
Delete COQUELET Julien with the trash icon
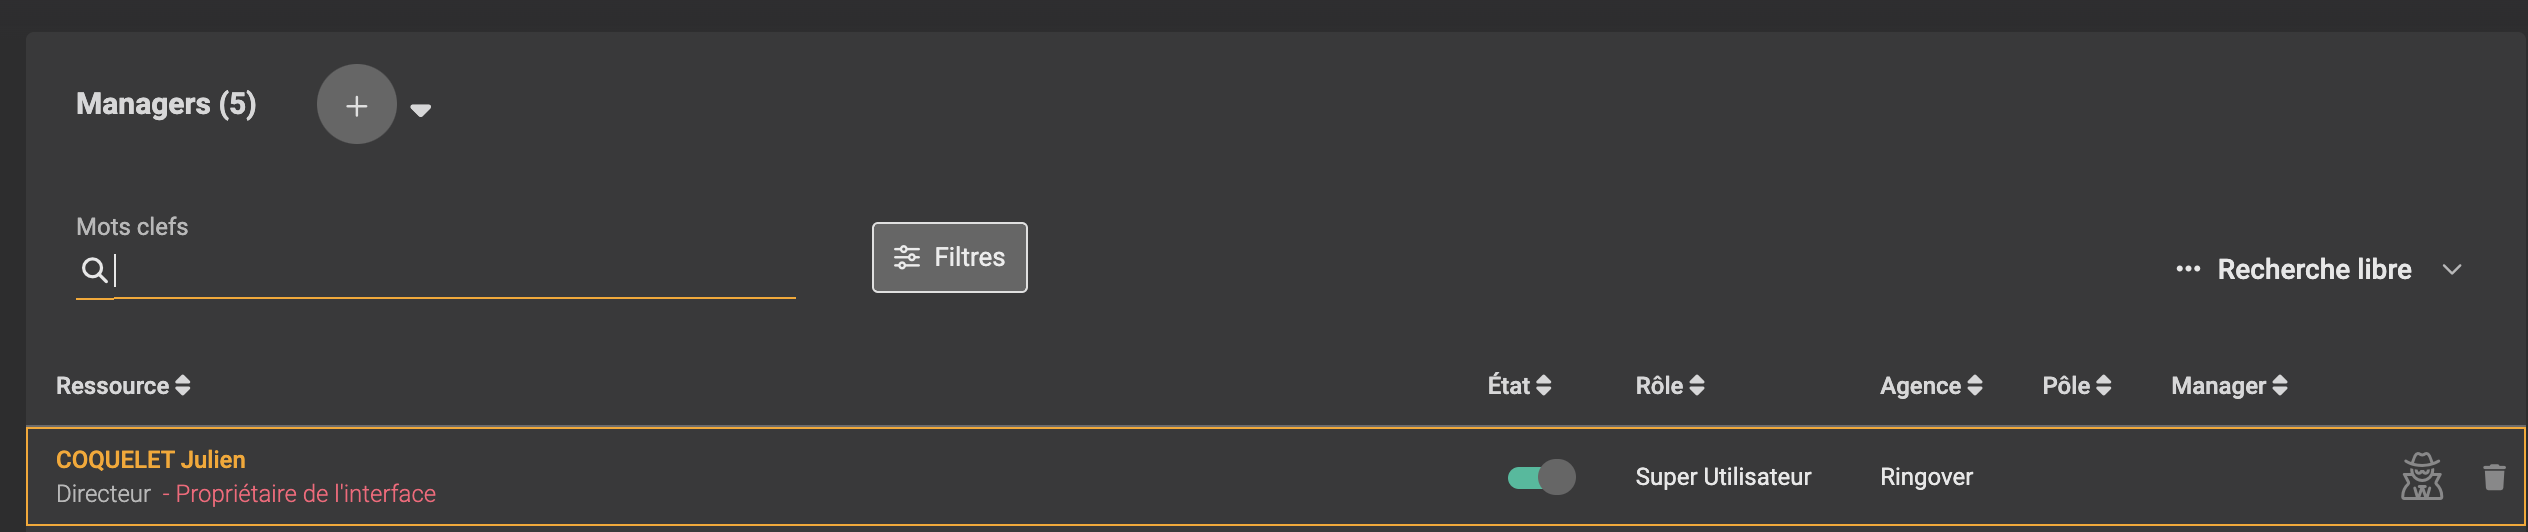pos(2494,477)
